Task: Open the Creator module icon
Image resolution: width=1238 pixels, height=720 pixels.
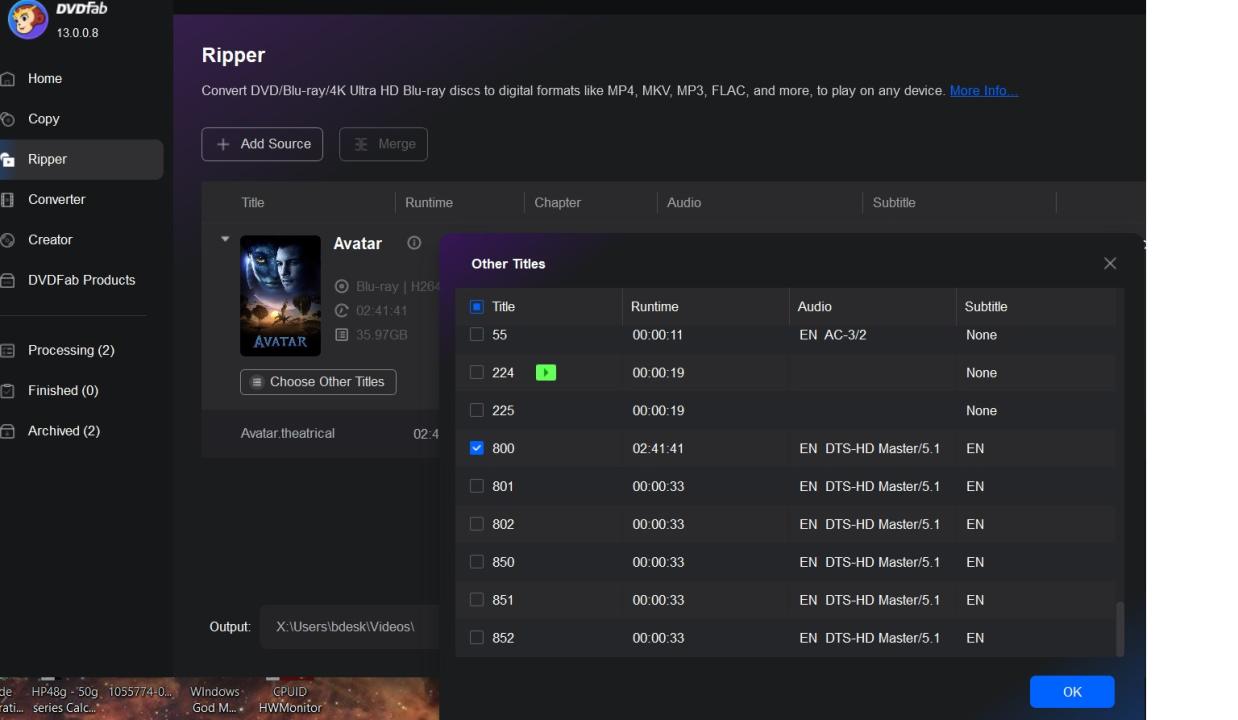Action: (8, 240)
